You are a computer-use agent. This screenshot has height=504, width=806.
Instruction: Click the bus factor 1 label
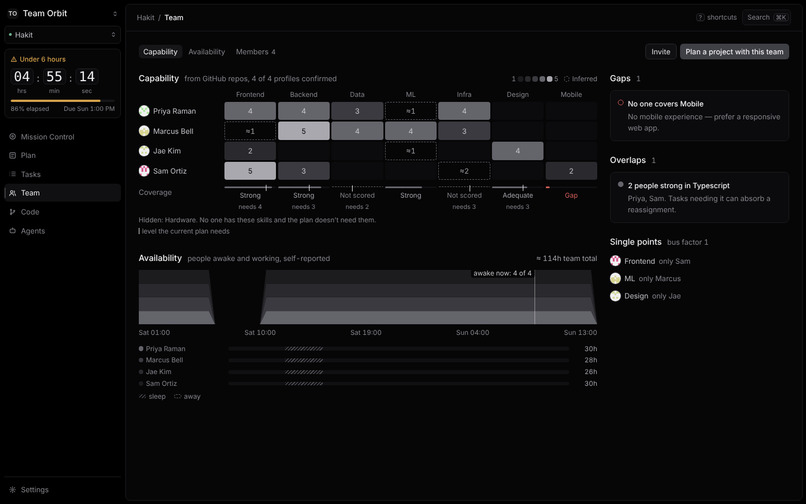pos(687,242)
